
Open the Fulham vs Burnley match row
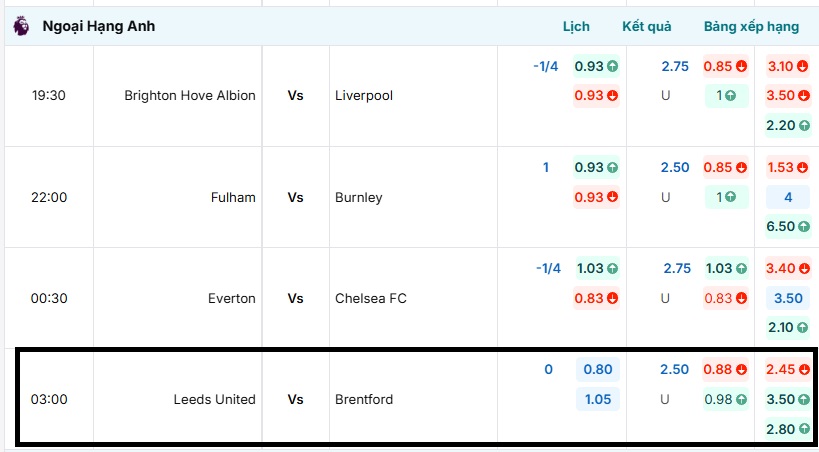pos(295,198)
